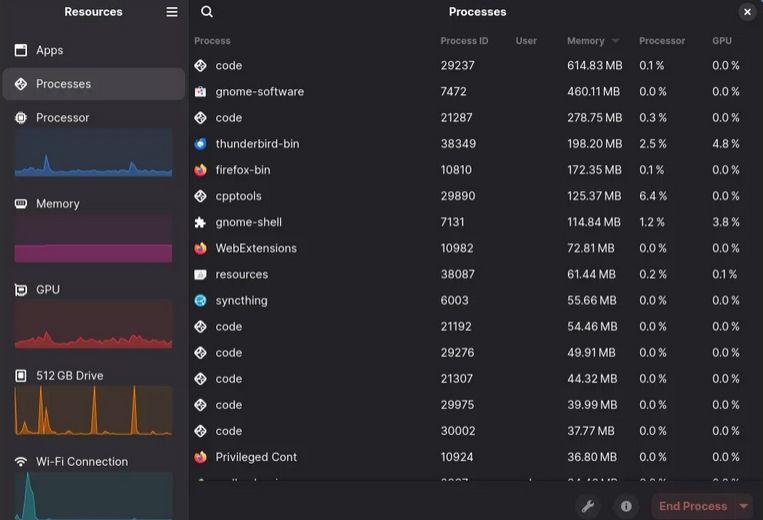The height and width of the screenshot is (520, 763).
Task: Open the Apps view
Action: (93, 50)
